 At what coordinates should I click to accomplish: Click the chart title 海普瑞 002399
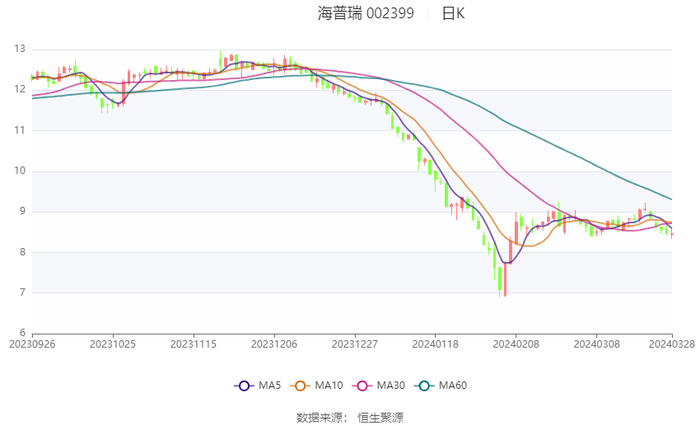click(366, 13)
